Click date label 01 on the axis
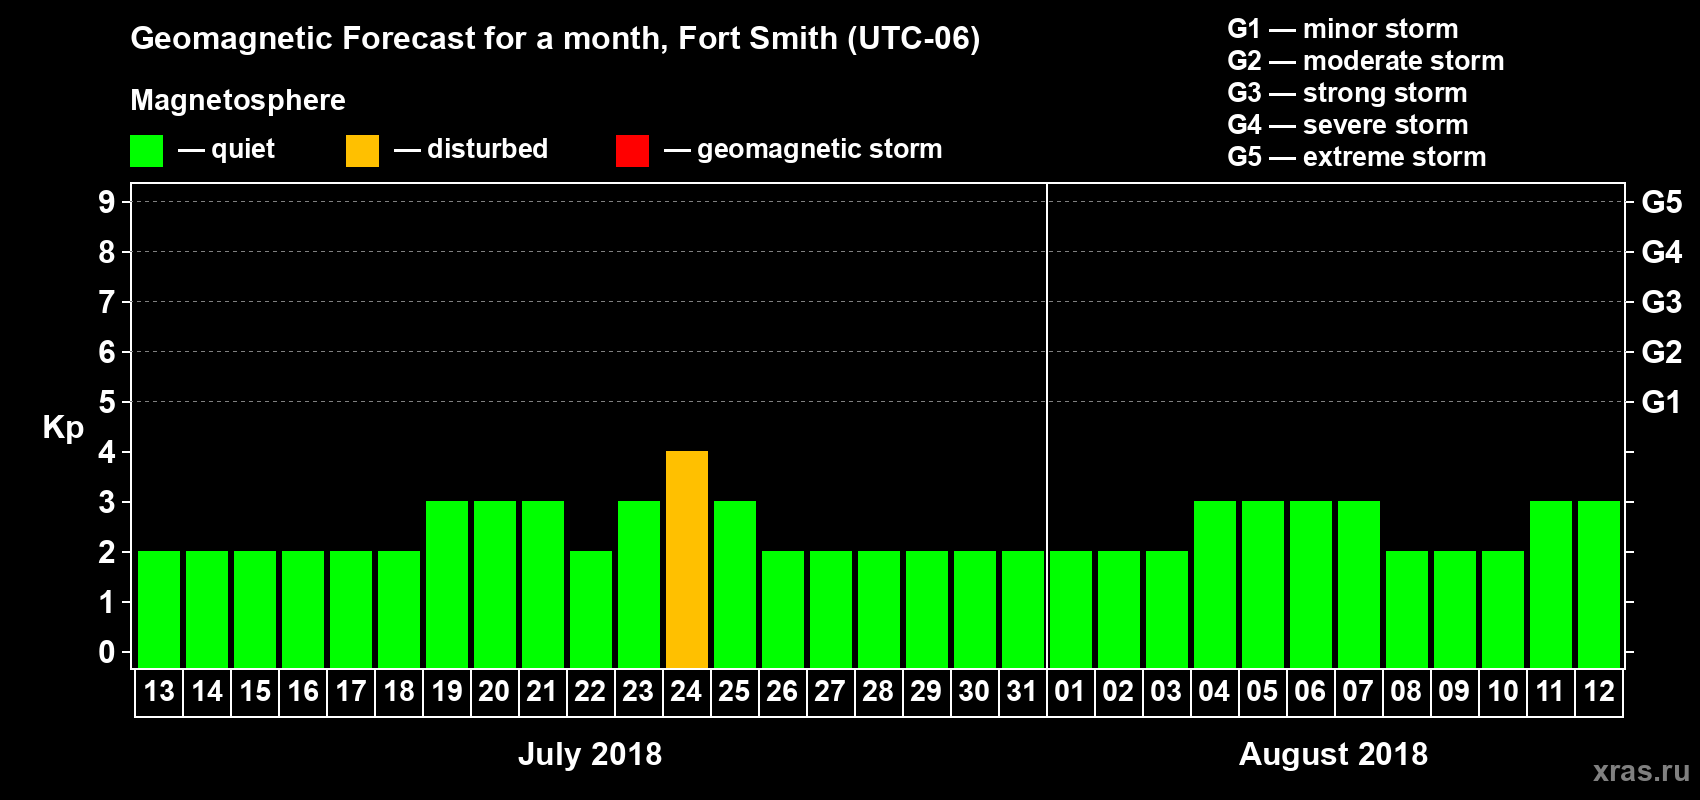 [x=1070, y=692]
